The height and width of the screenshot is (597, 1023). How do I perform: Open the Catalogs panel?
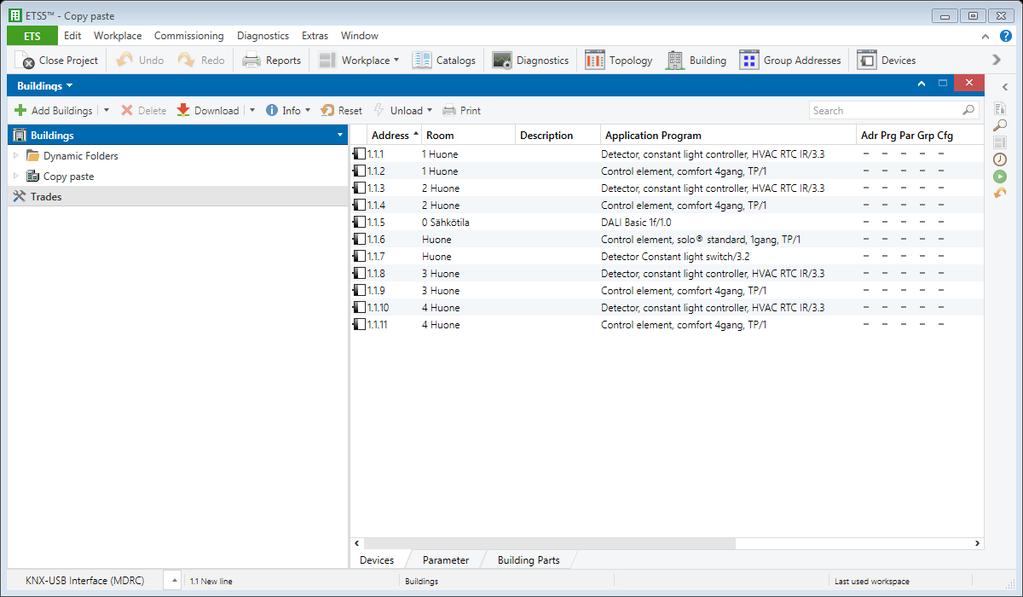(444, 60)
